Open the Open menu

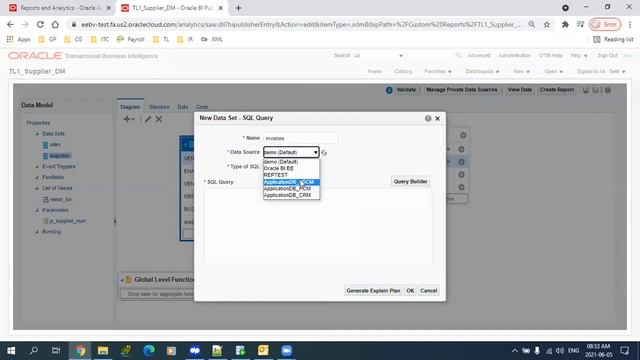tap(553, 71)
